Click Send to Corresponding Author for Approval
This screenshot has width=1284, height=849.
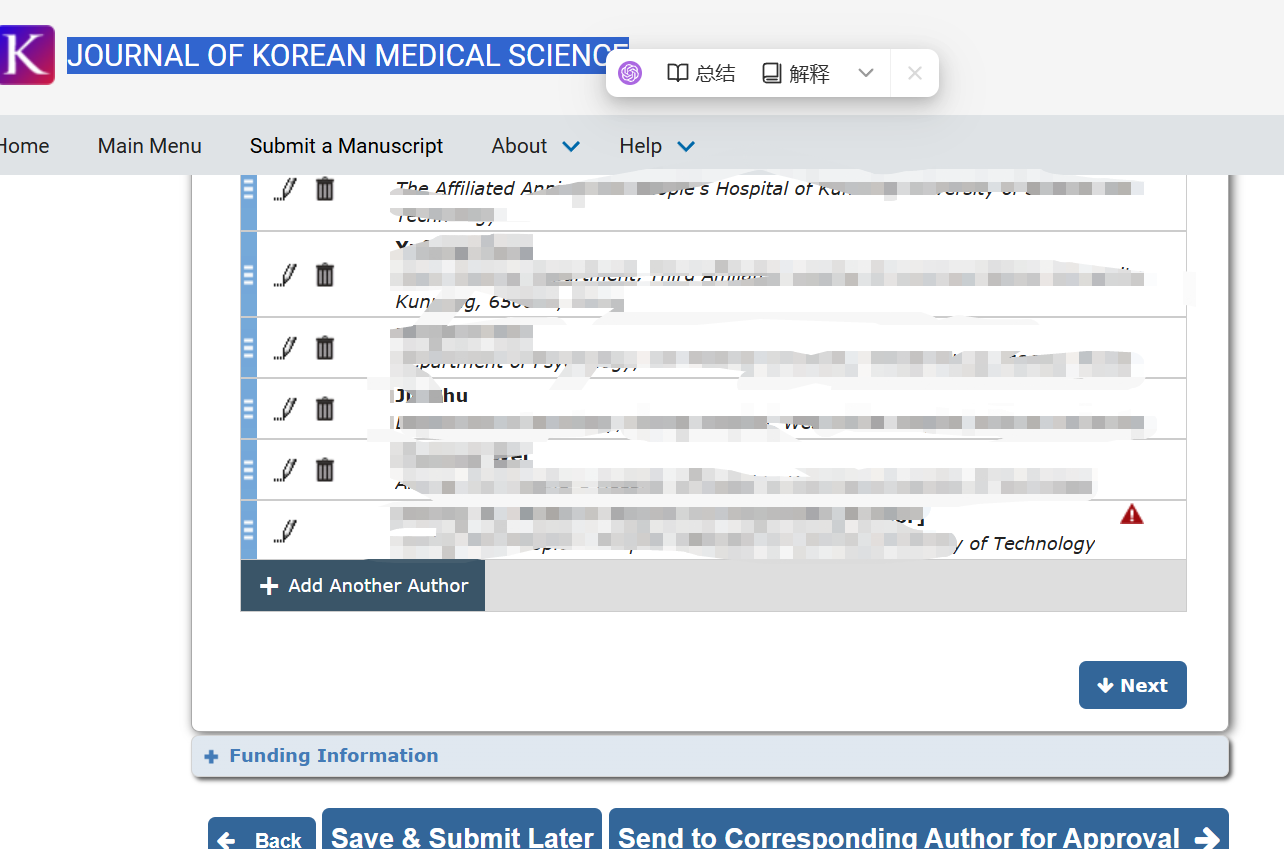coord(919,830)
